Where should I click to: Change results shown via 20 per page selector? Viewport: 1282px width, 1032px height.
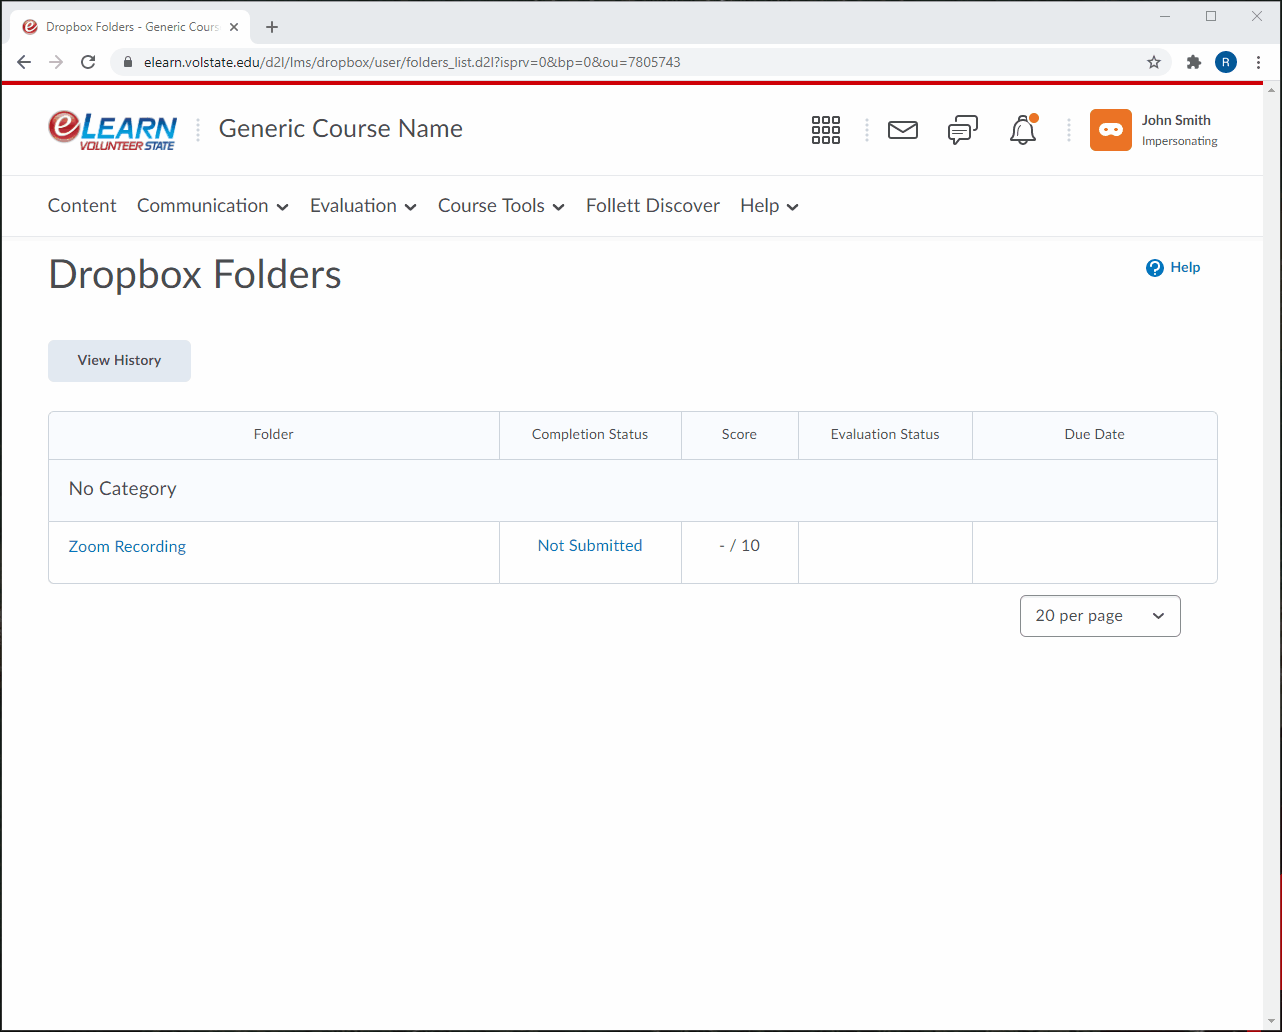tap(1100, 615)
